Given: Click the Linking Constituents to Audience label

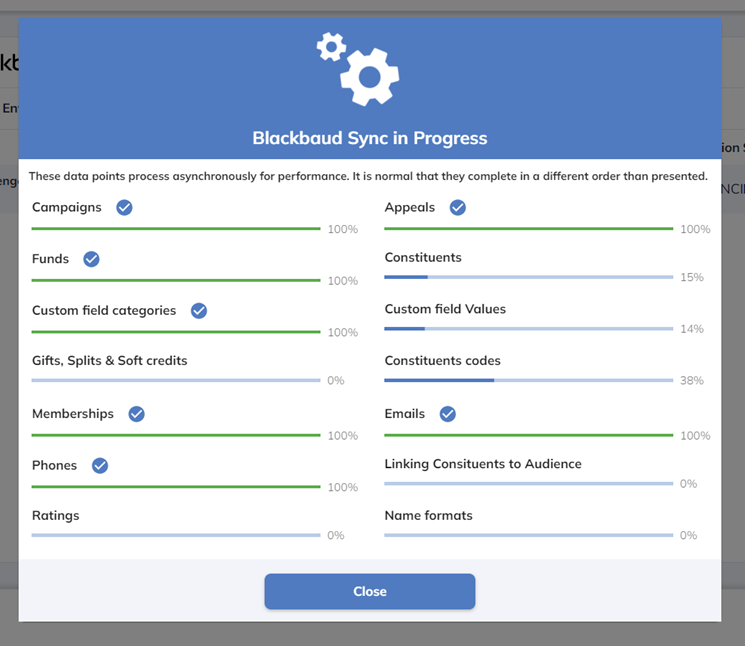Looking at the screenshot, I should (x=482, y=464).
